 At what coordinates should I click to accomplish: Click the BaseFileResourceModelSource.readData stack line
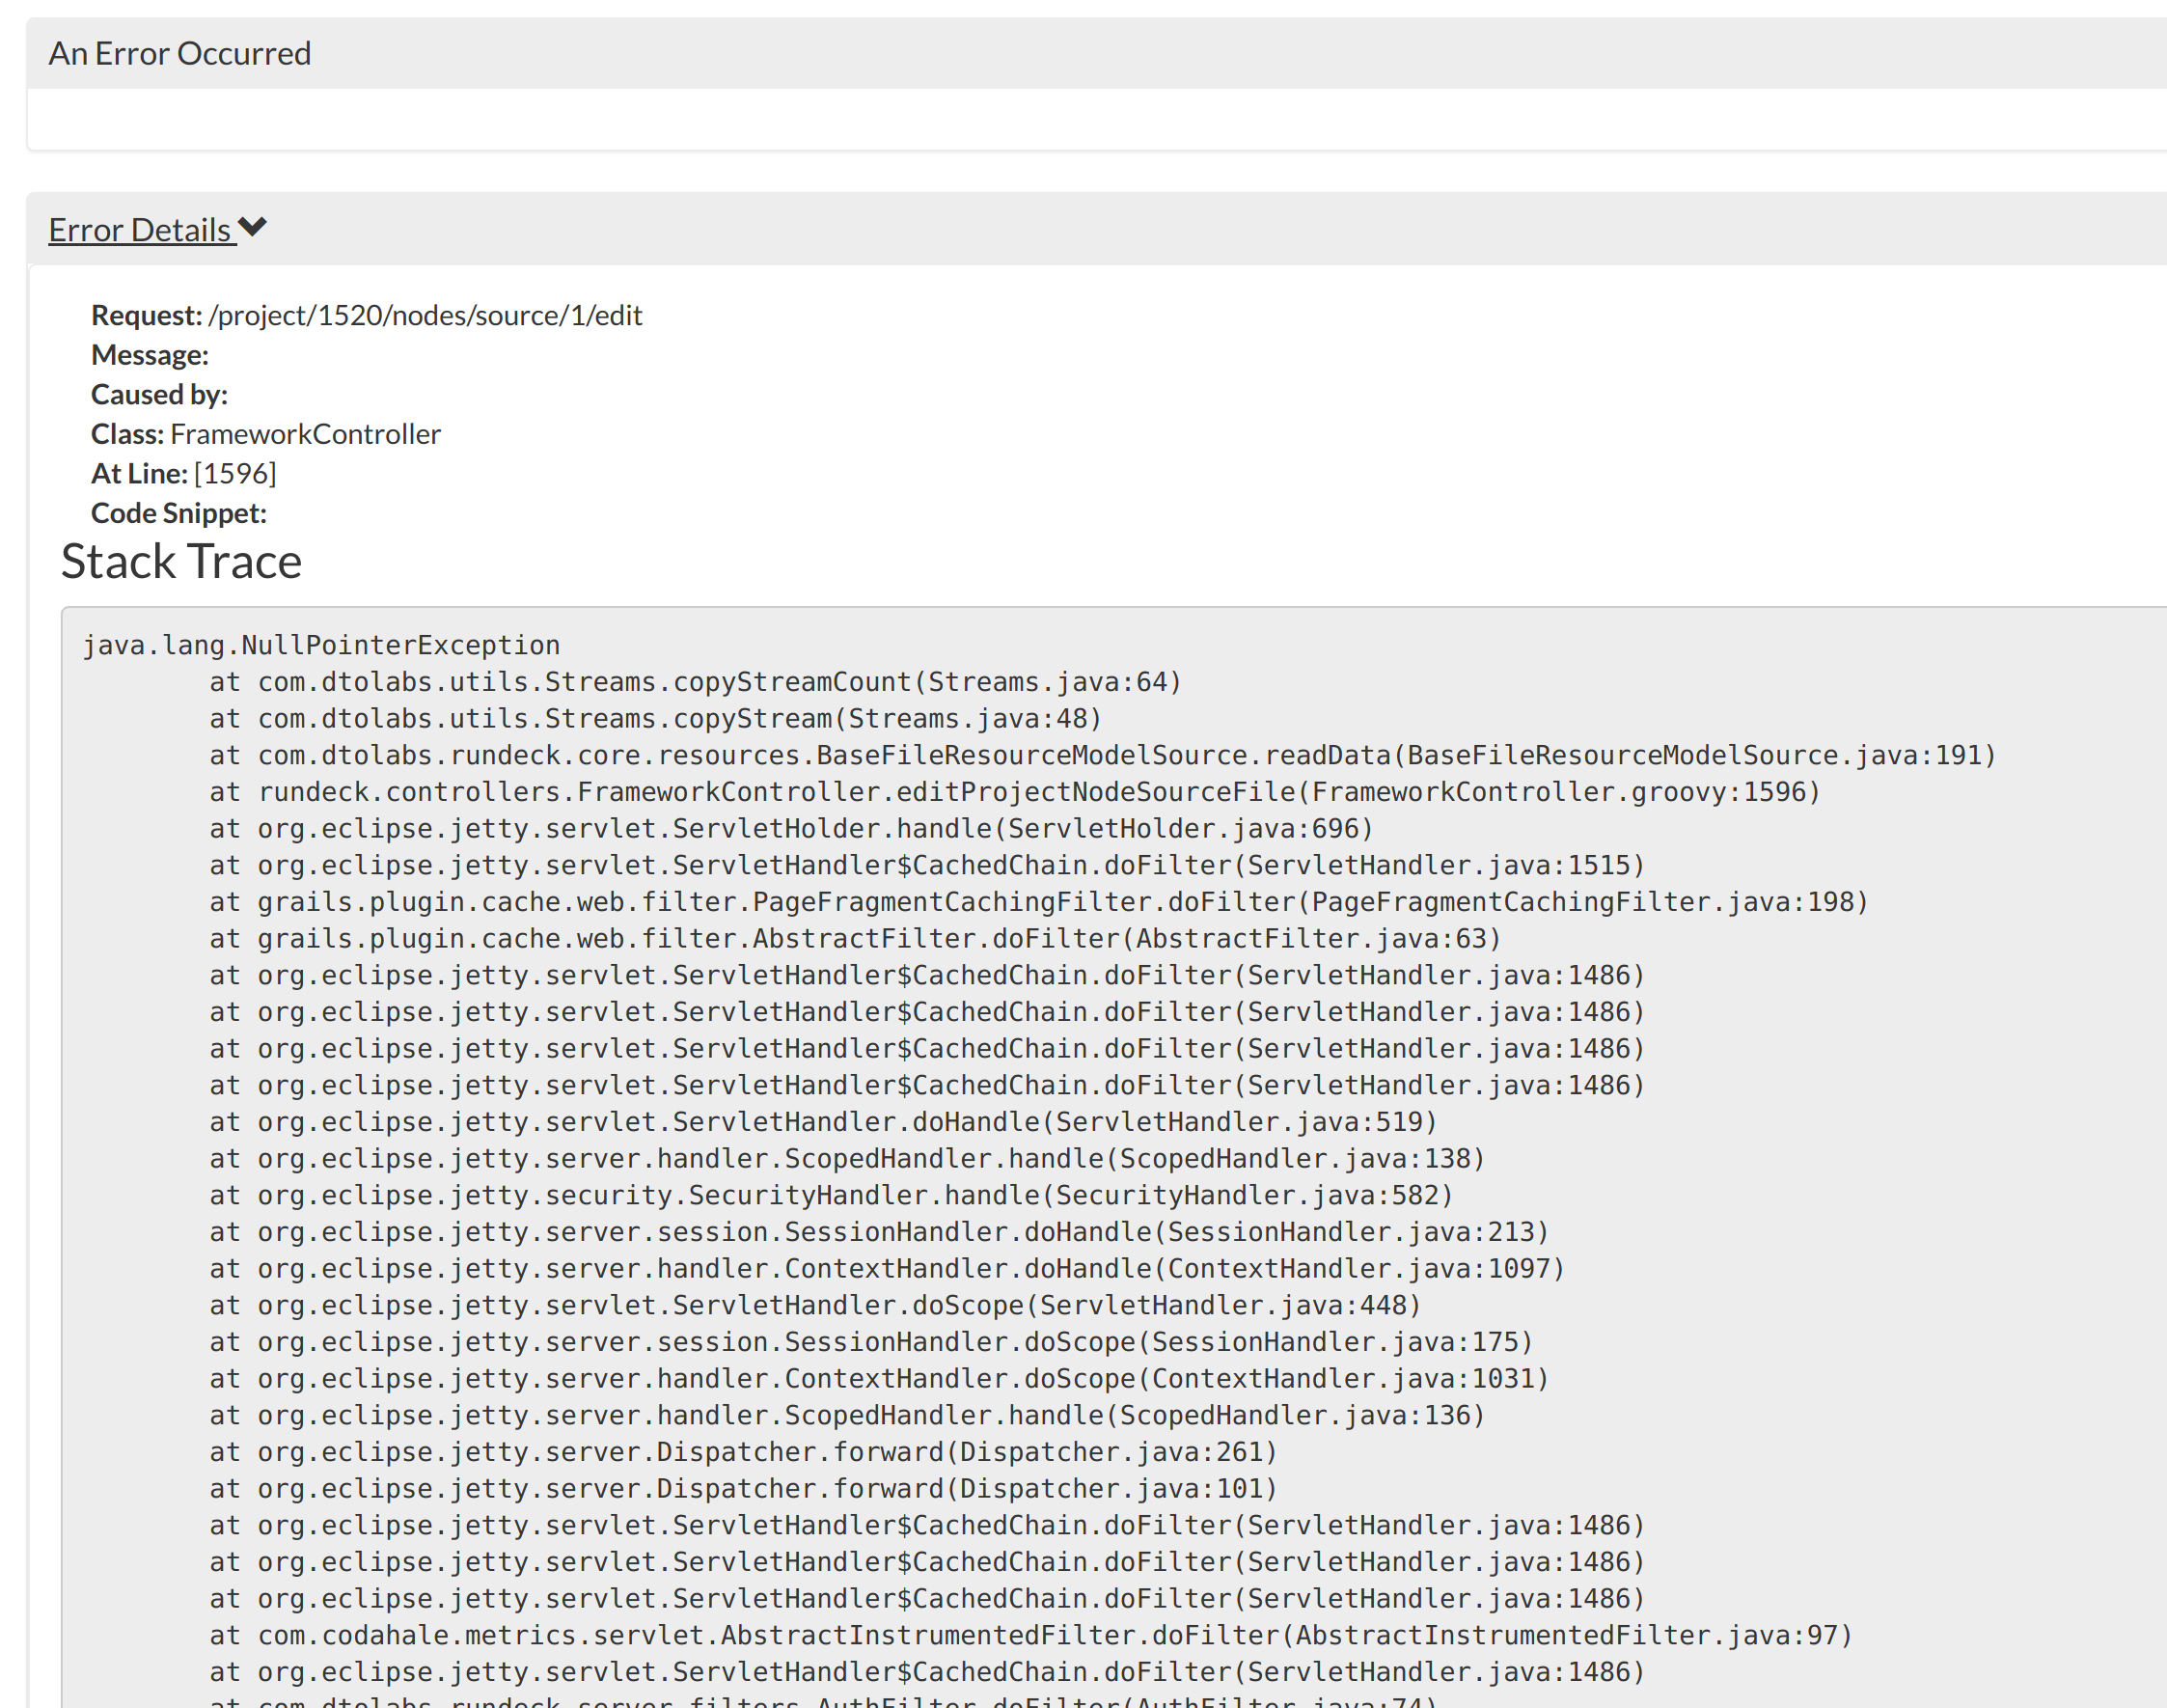[1102, 755]
